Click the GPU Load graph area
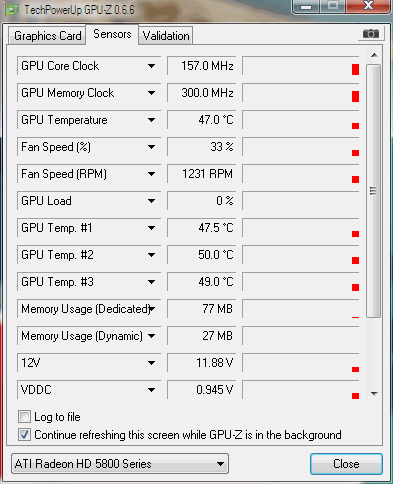 click(301, 201)
